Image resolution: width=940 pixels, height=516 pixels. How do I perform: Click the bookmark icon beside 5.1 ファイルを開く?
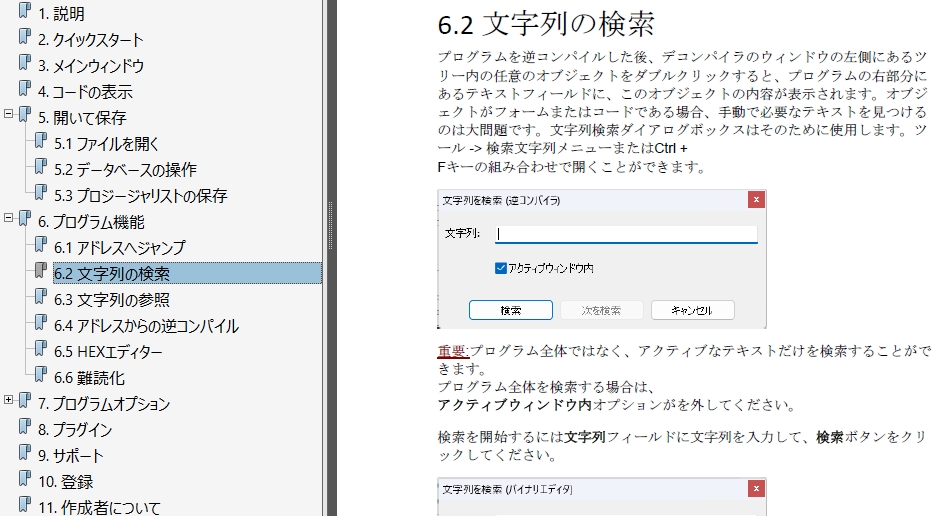coord(40,141)
